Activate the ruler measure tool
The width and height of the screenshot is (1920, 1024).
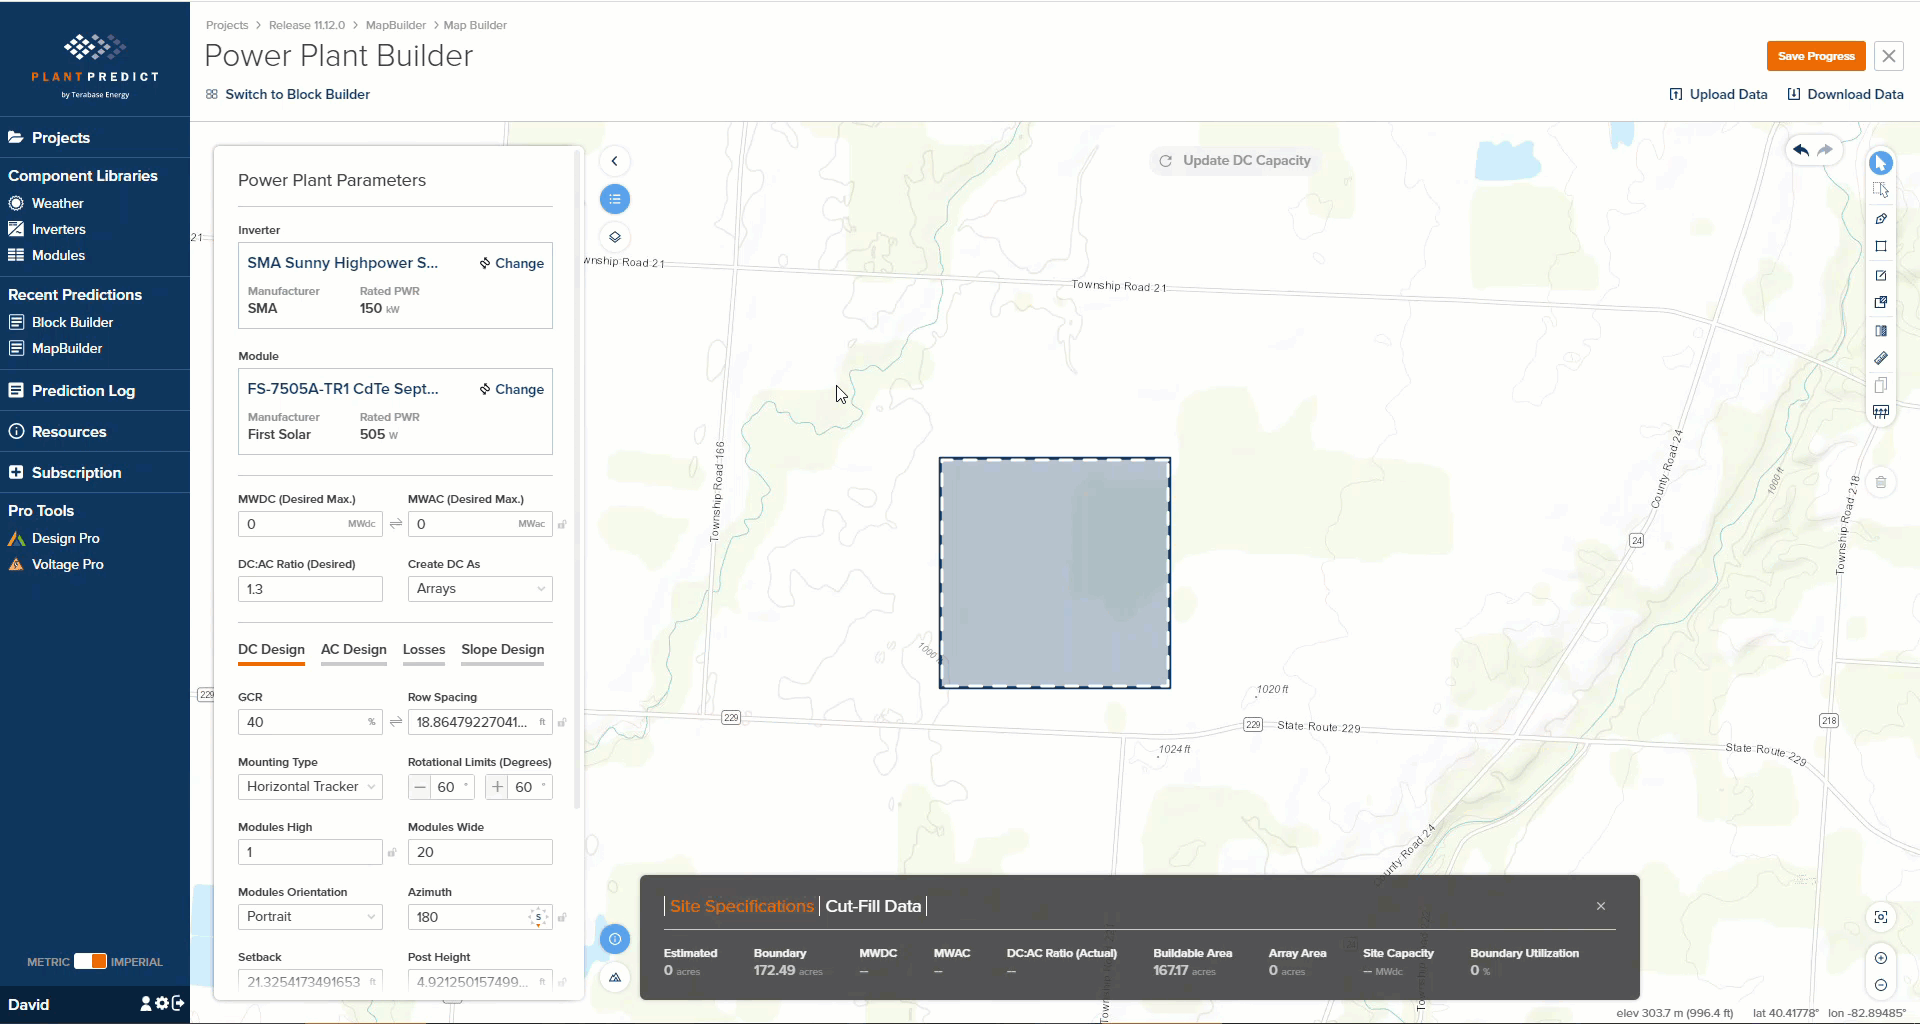tap(1880, 358)
